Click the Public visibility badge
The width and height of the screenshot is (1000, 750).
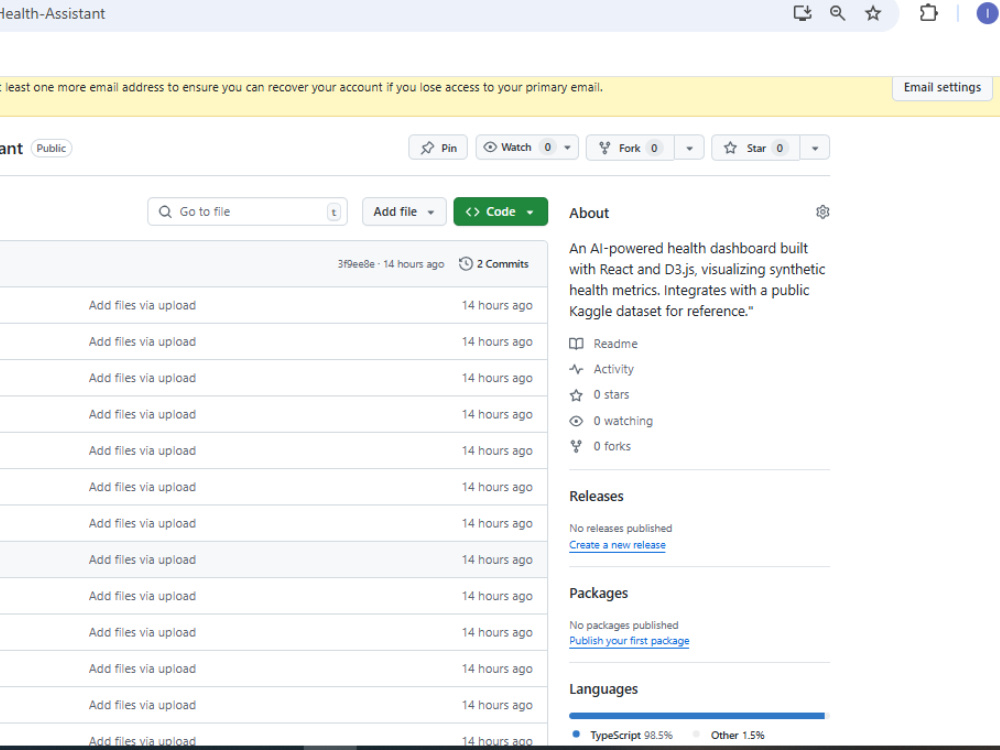tap(51, 148)
